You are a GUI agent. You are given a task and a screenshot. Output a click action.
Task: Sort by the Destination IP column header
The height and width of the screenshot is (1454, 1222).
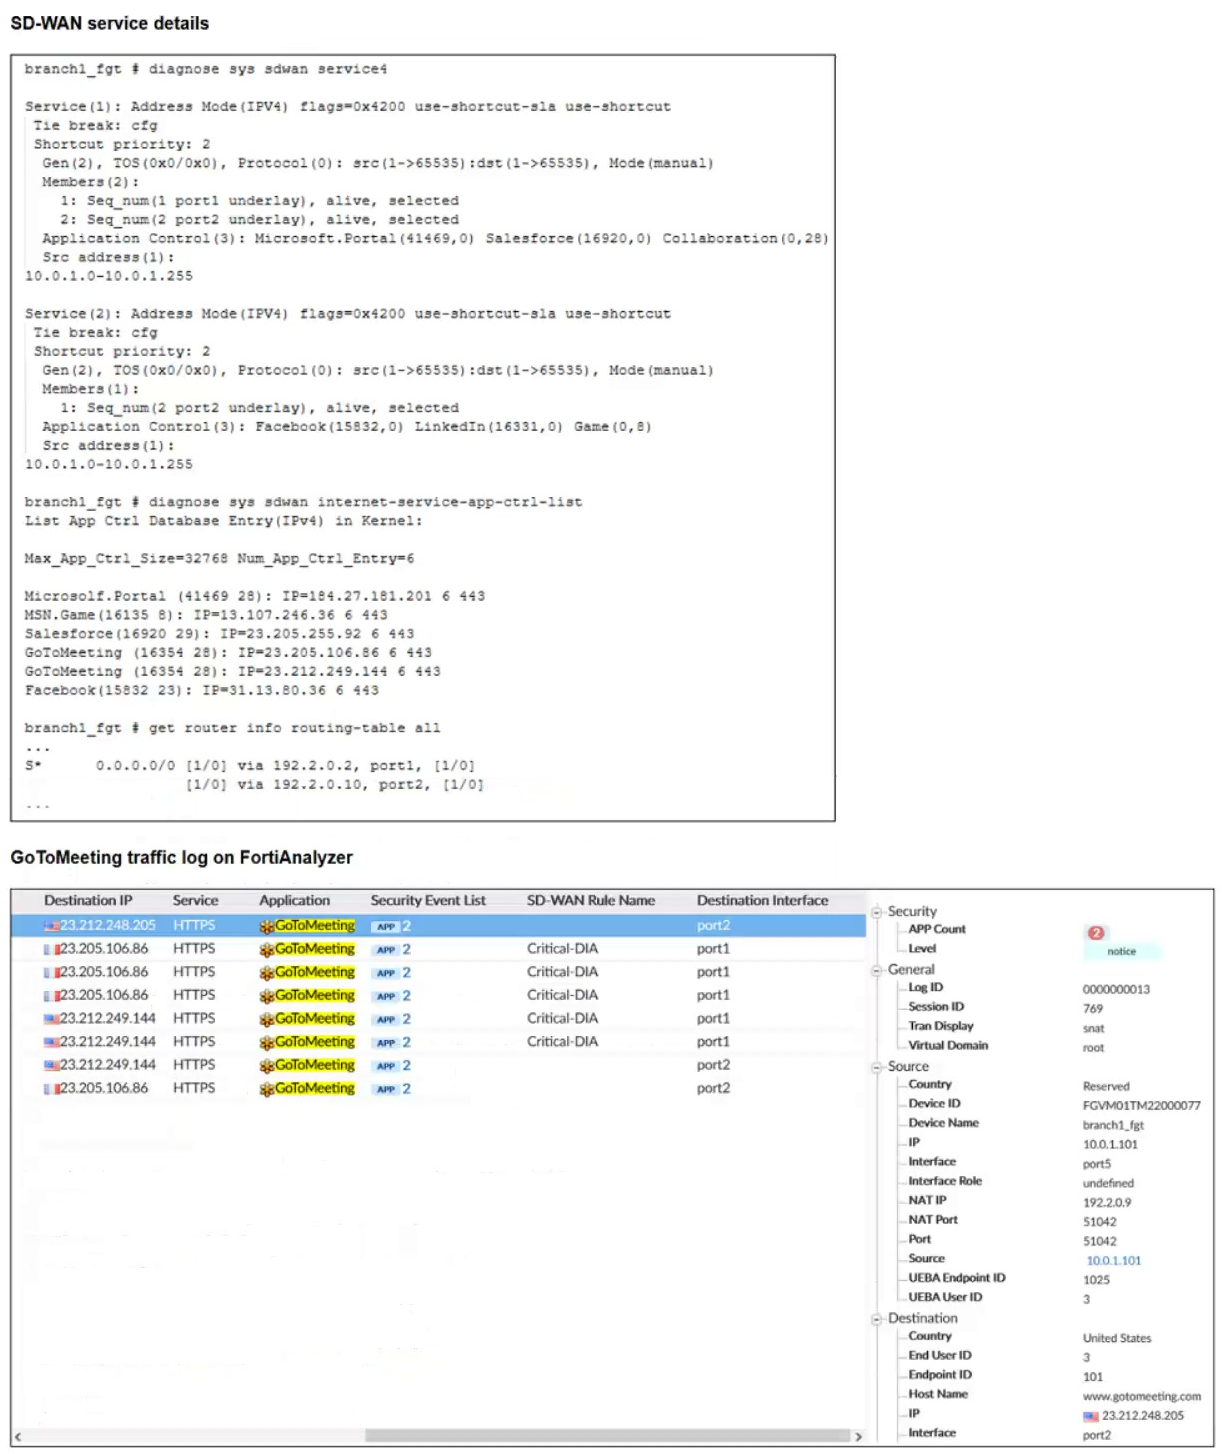88,900
